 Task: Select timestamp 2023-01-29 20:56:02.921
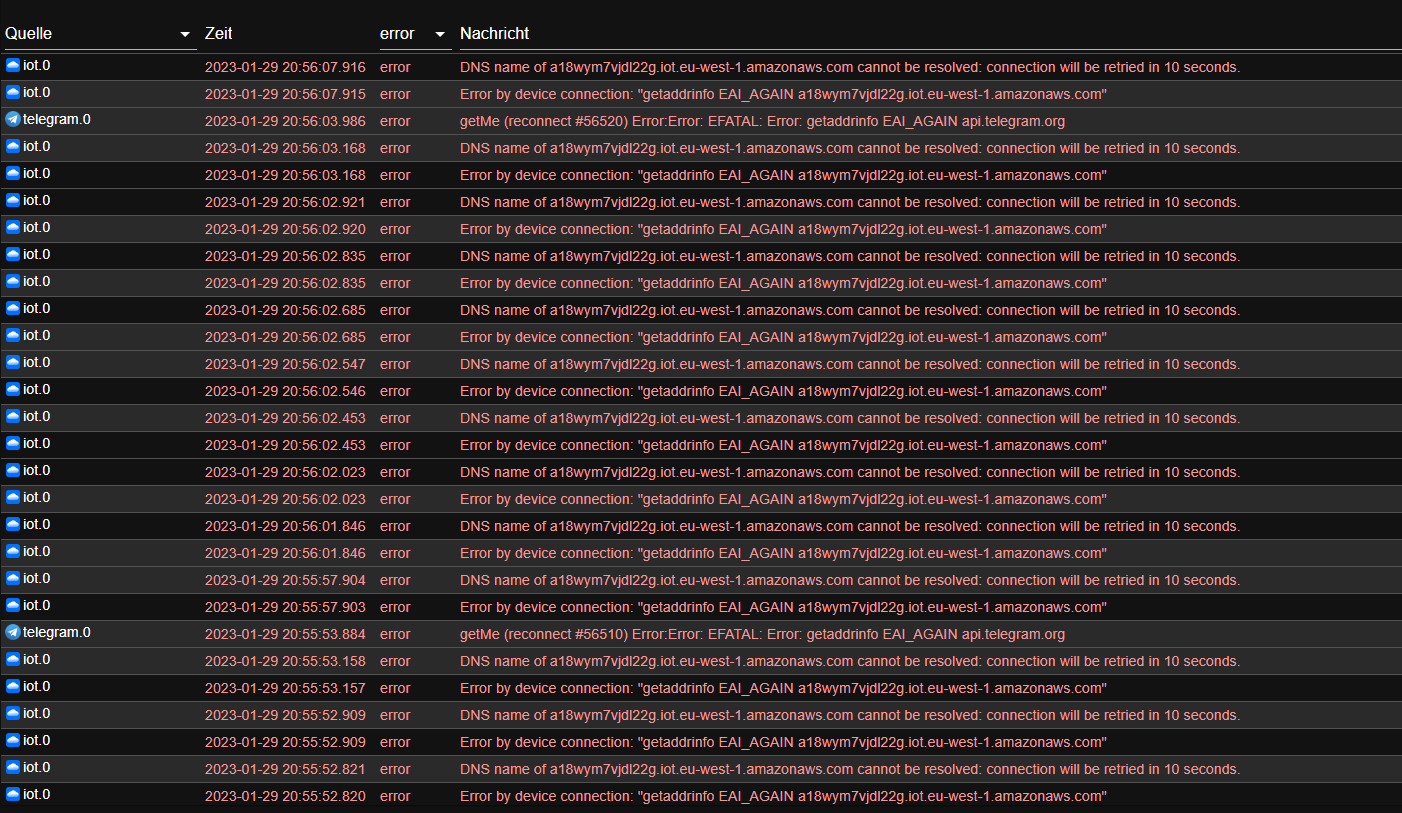[x=285, y=202]
